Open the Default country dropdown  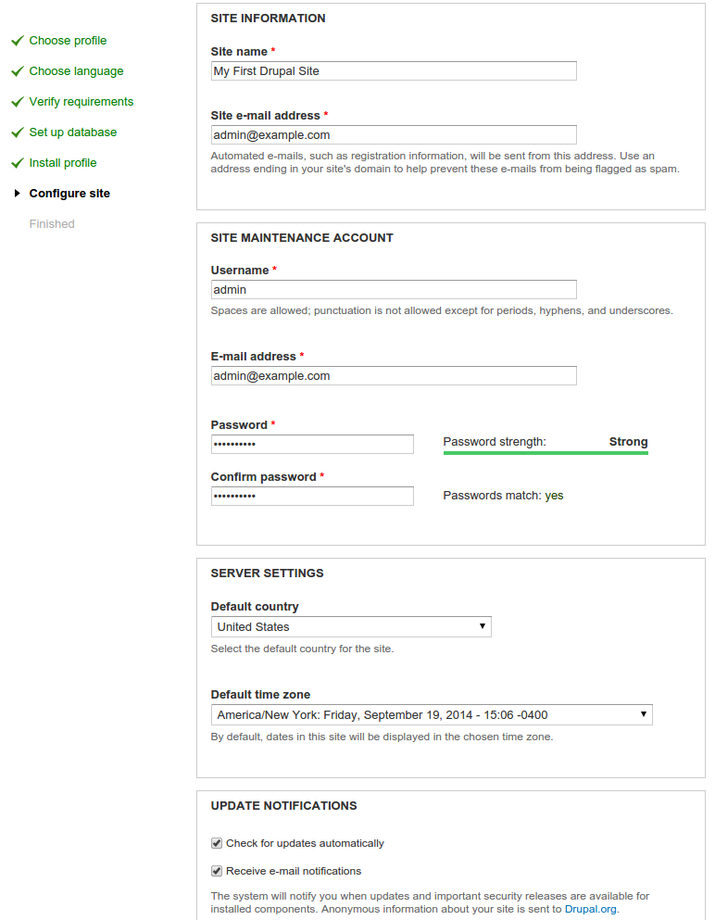[x=351, y=627]
